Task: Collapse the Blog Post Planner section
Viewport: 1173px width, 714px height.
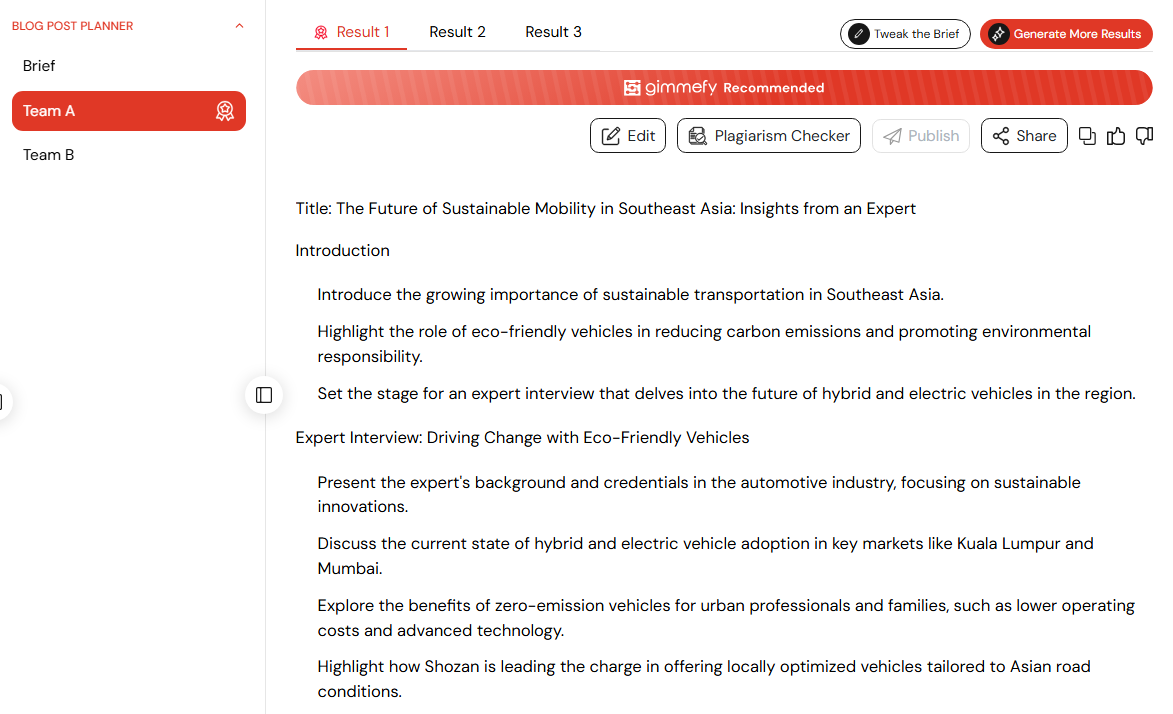Action: (239, 26)
